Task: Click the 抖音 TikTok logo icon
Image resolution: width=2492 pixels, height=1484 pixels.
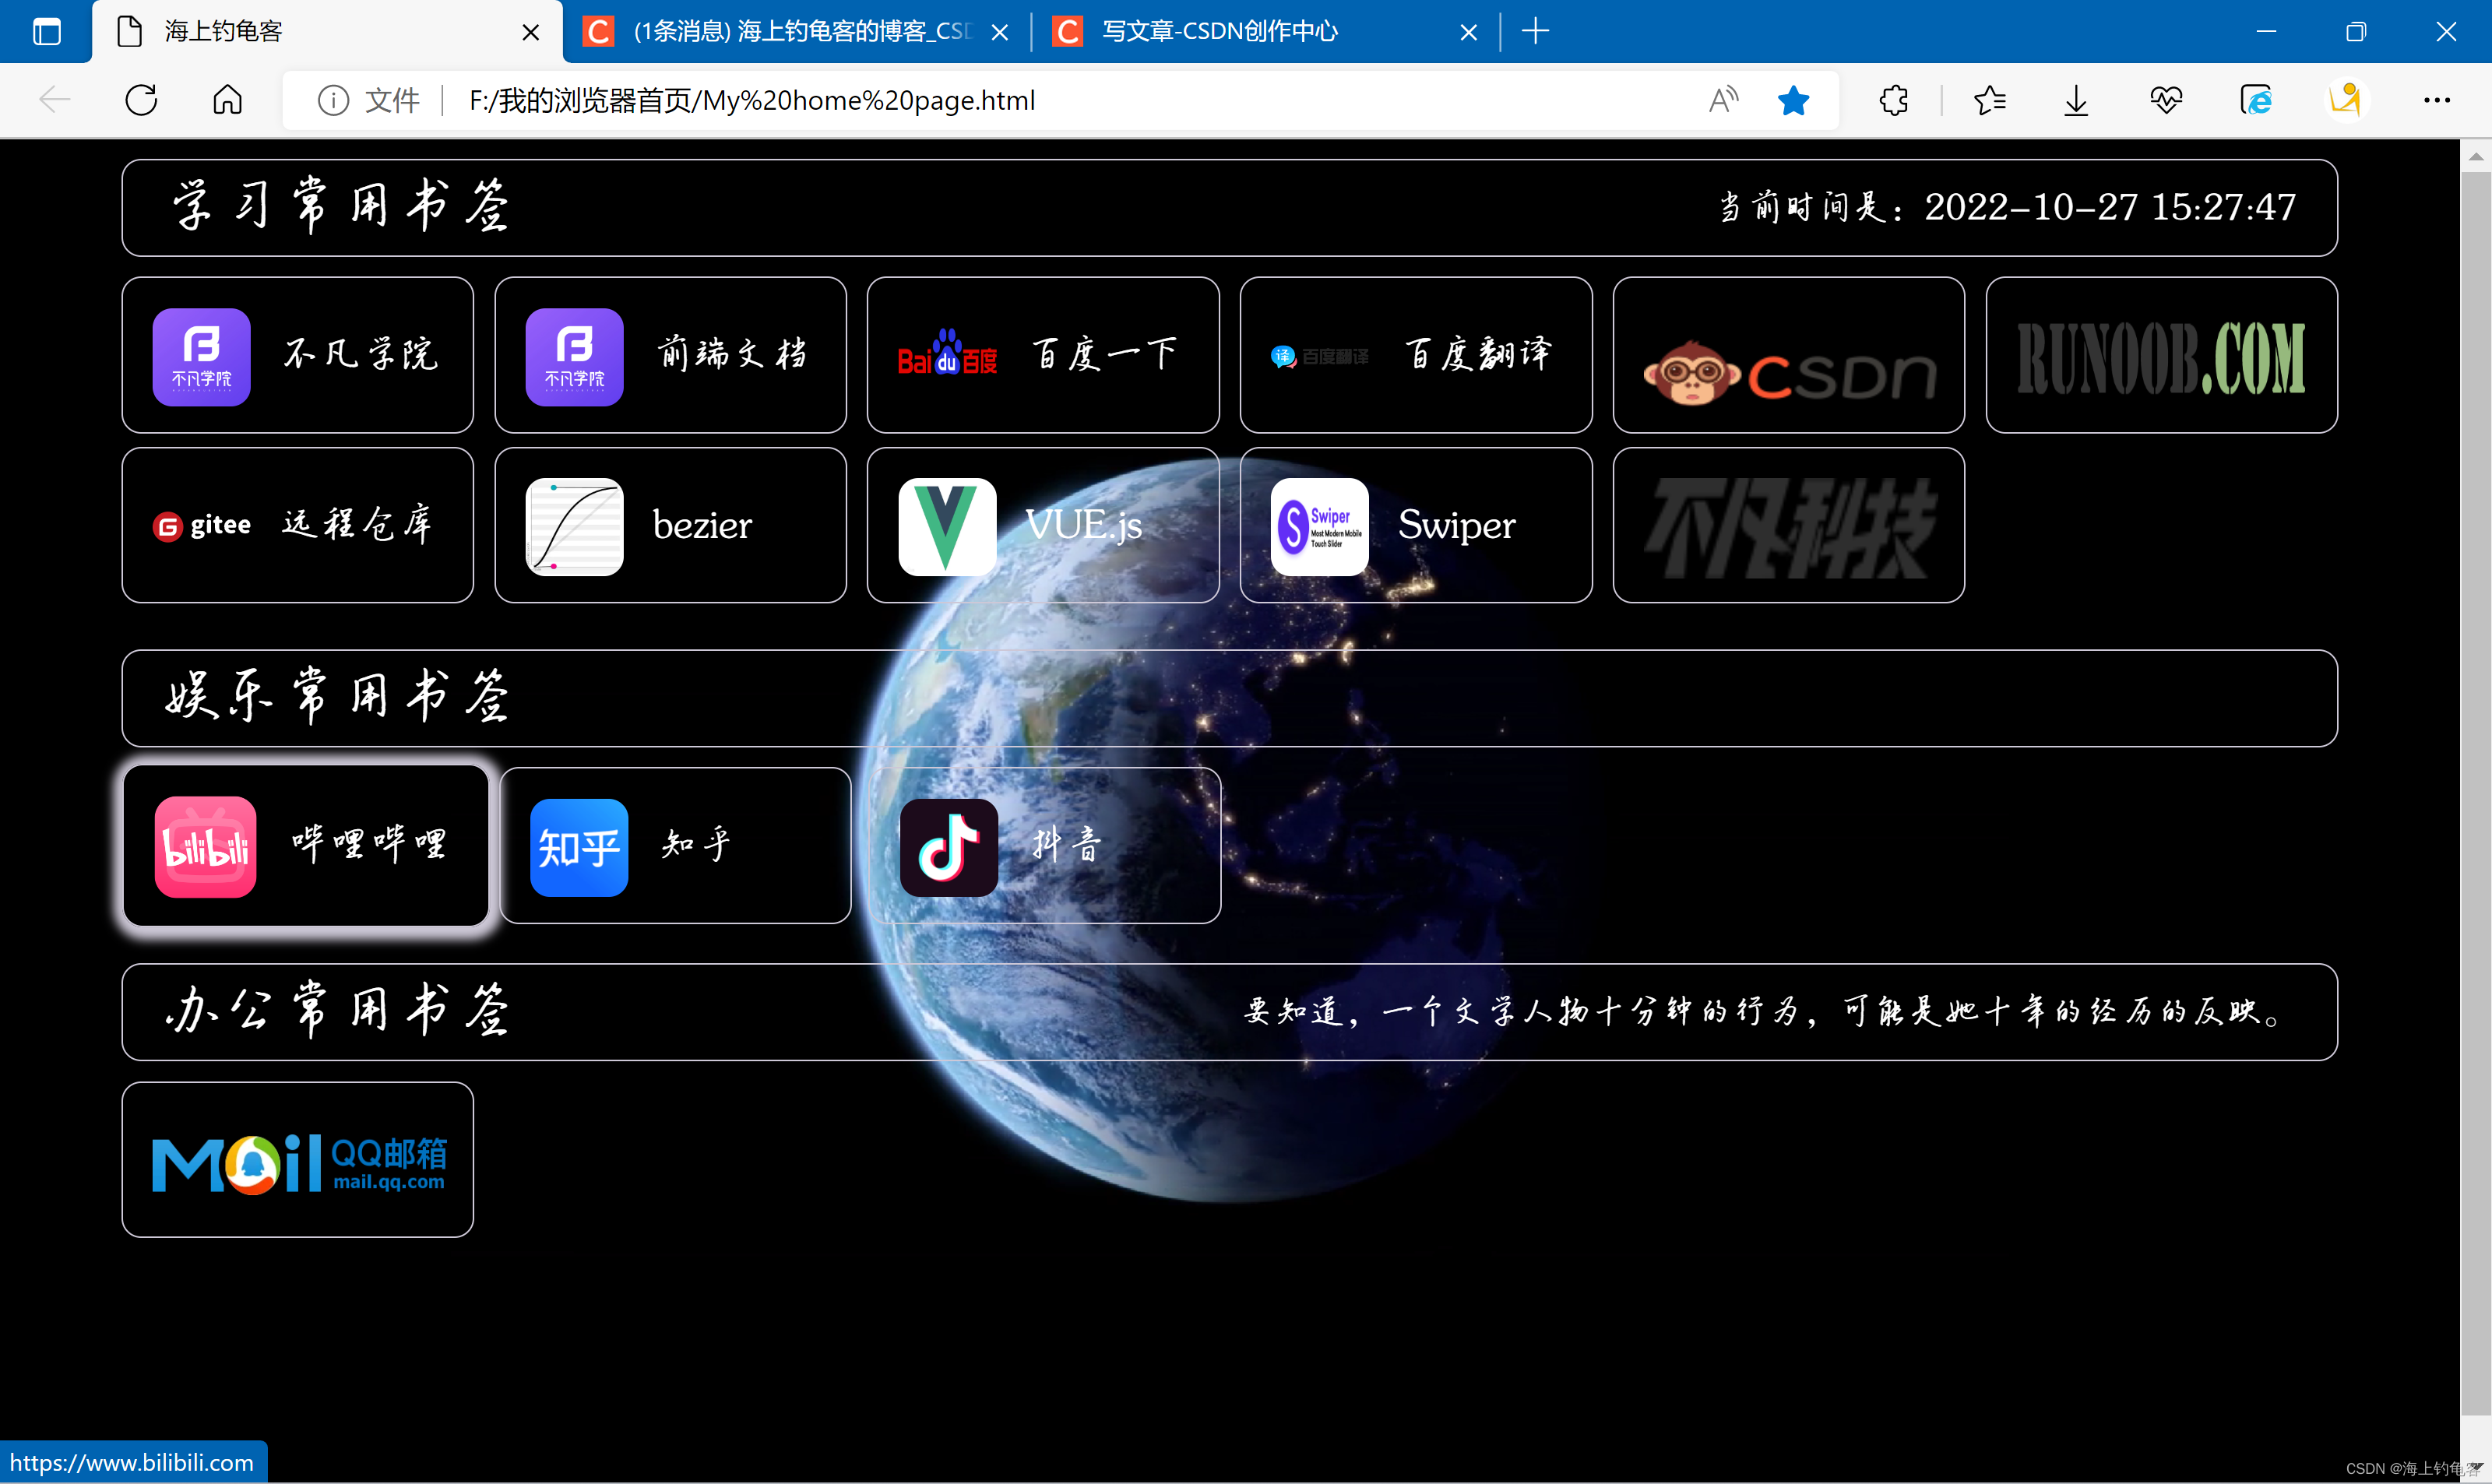Action: point(949,848)
